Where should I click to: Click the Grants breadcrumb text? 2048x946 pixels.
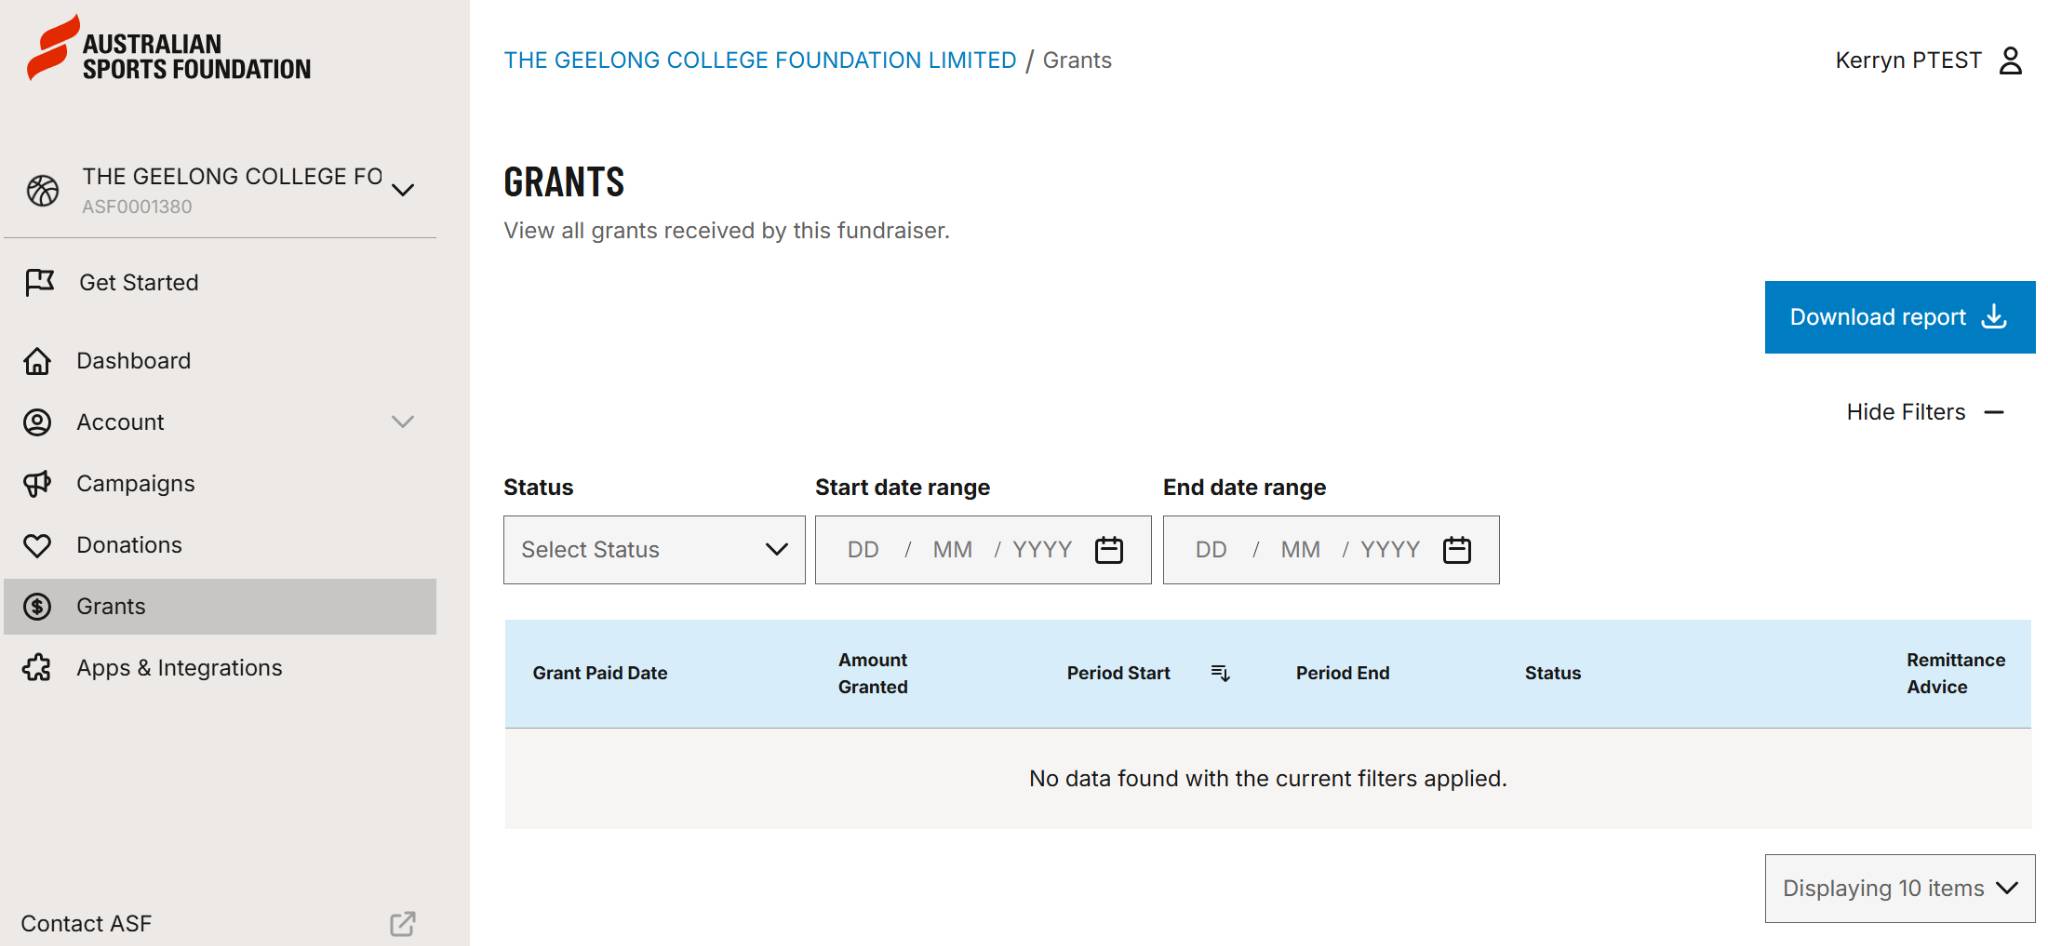1077,60
